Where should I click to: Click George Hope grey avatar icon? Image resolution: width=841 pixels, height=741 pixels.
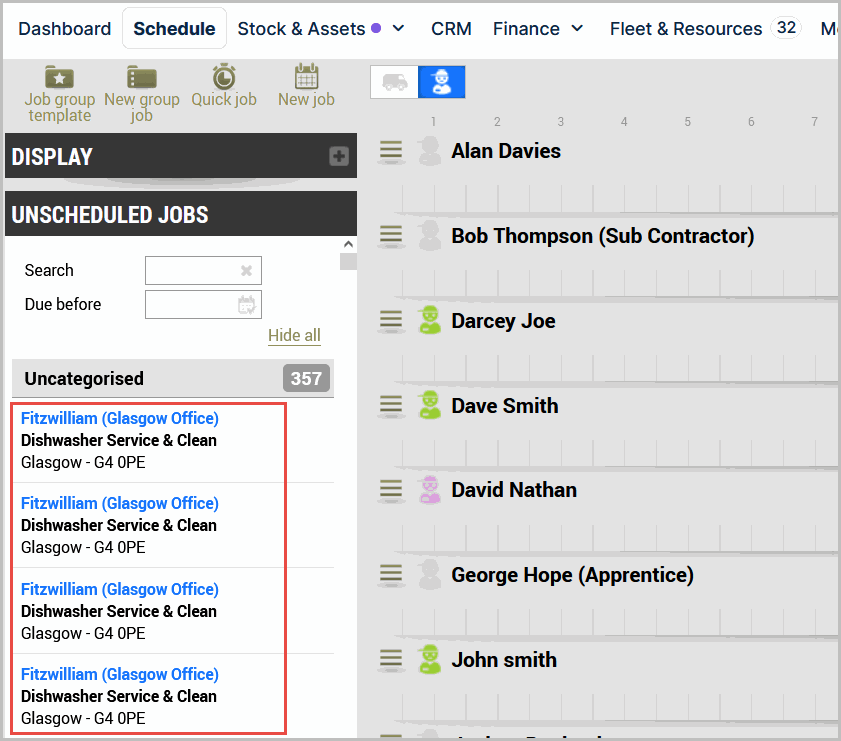[430, 574]
